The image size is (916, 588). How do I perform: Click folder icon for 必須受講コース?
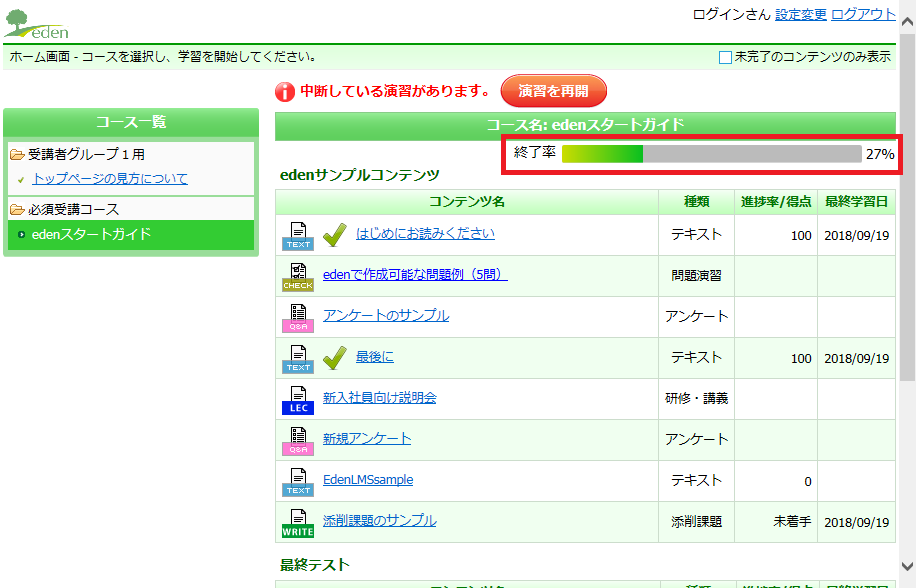pos(18,210)
